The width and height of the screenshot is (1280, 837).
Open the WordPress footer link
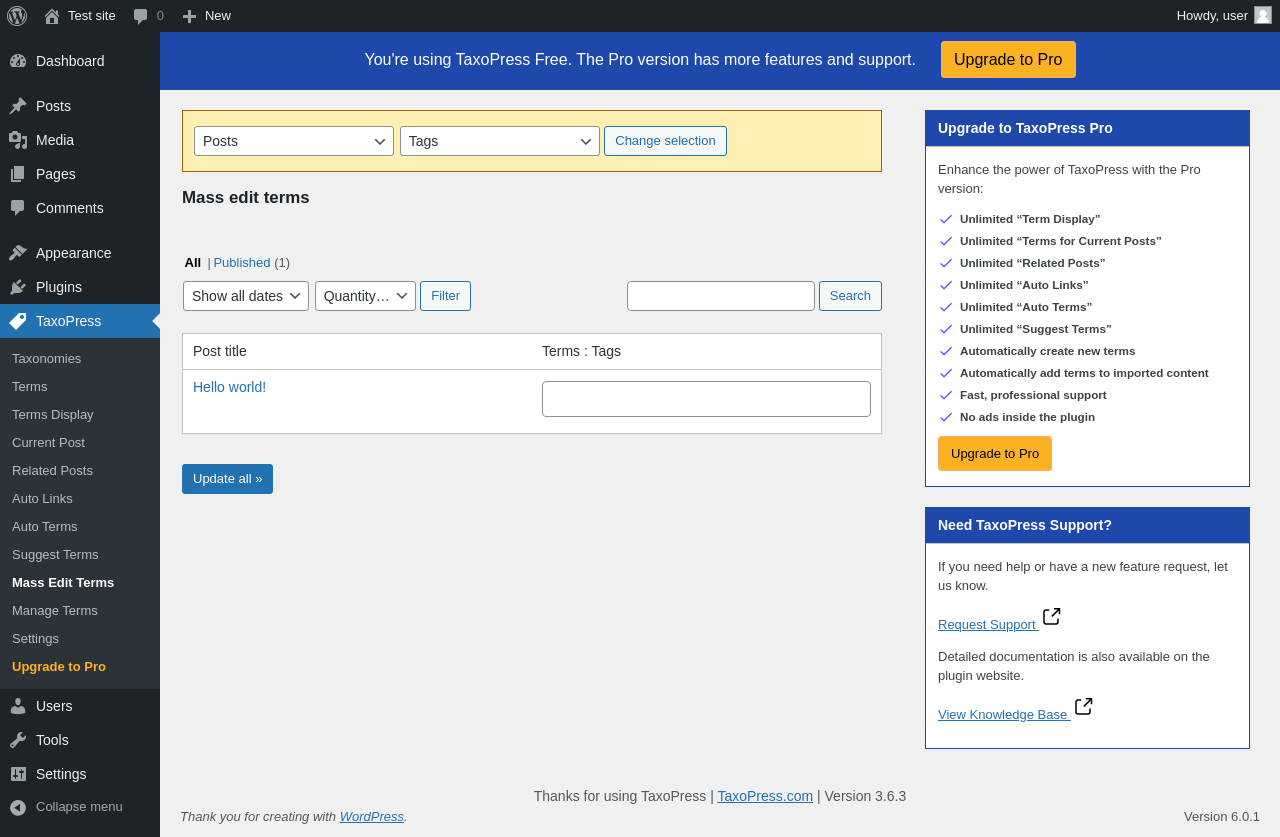(x=372, y=816)
